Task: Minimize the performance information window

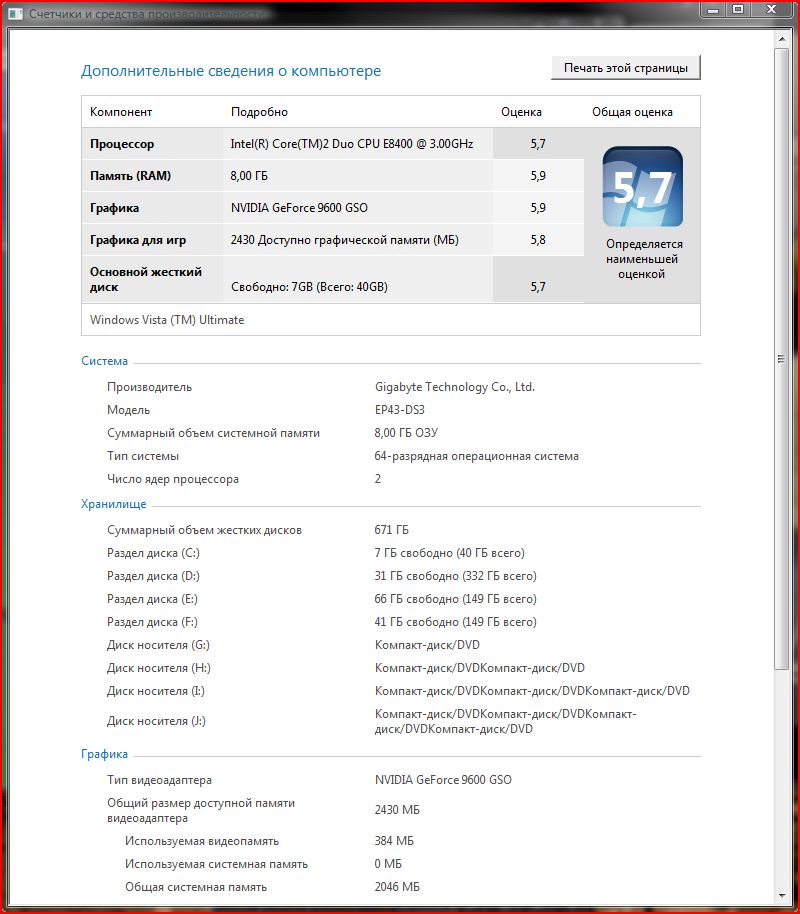Action: (x=711, y=9)
